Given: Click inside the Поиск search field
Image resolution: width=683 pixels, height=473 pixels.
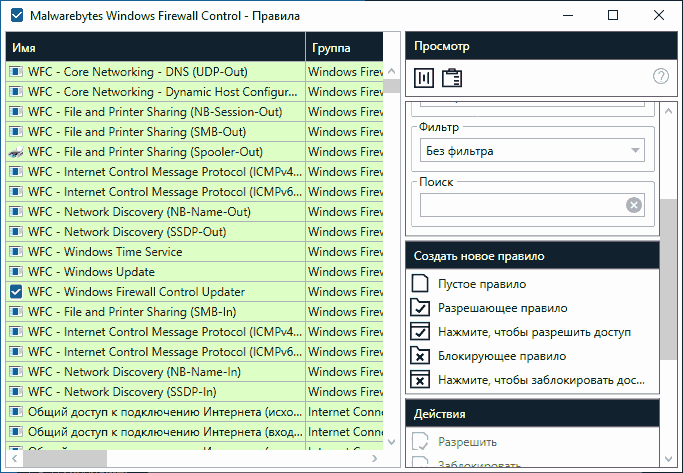Looking at the screenshot, I should (x=521, y=205).
